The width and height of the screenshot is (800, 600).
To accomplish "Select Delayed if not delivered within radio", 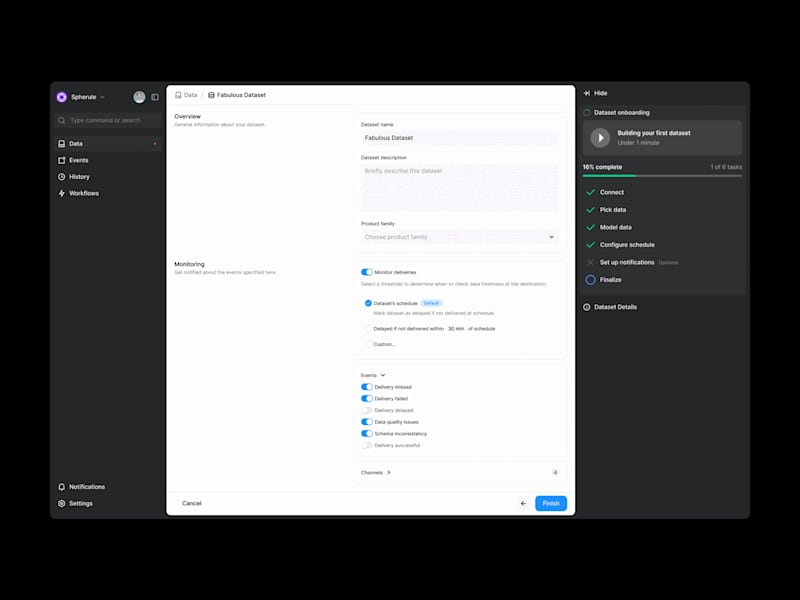I will click(x=368, y=329).
